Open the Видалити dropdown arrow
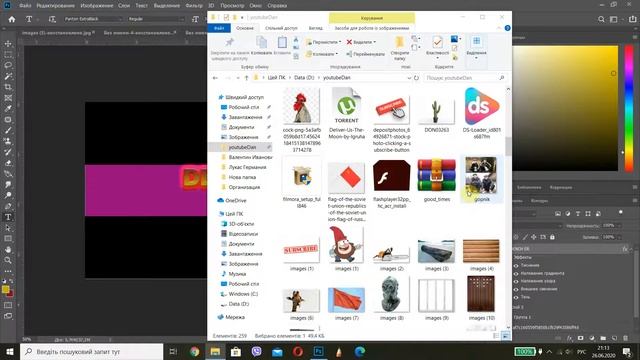 tap(375, 42)
